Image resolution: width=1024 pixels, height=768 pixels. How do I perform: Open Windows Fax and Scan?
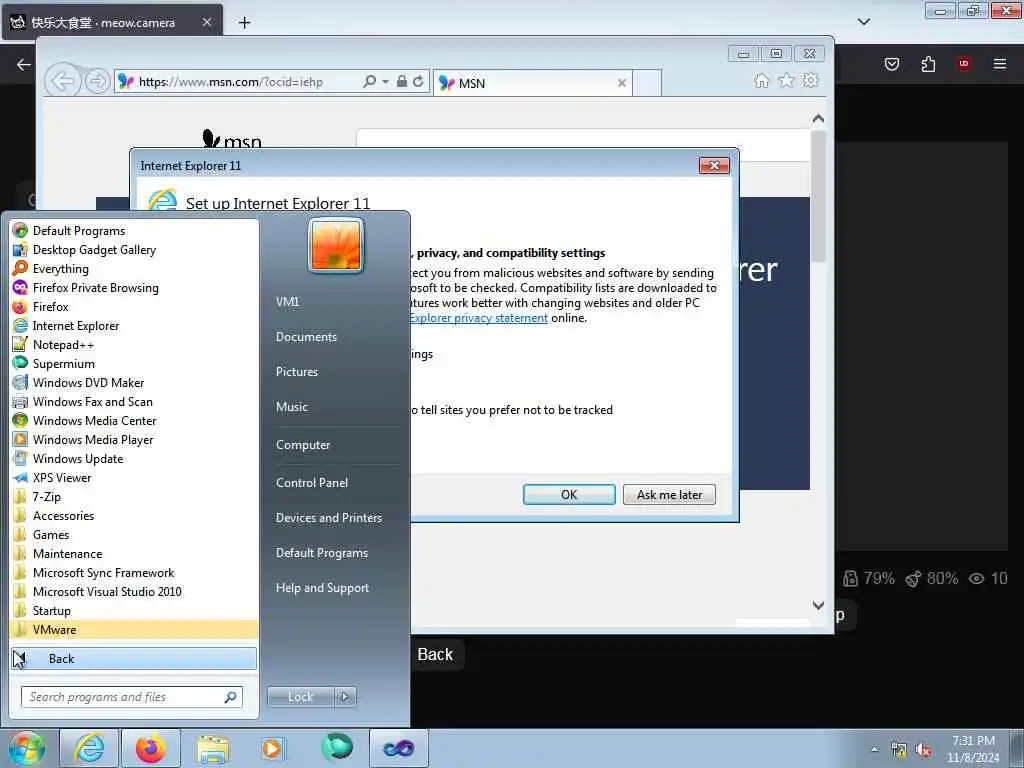pyautogui.click(x=93, y=401)
